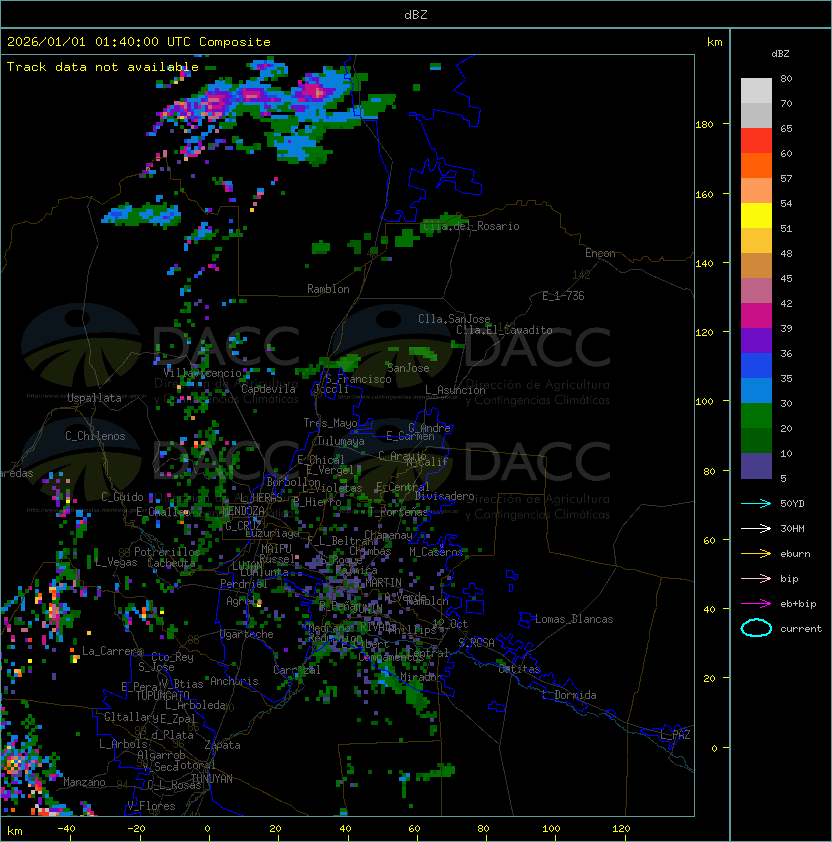Click the cyan ellipse 'current' marker
Image resolution: width=832 pixels, height=842 pixels.
[x=756, y=628]
